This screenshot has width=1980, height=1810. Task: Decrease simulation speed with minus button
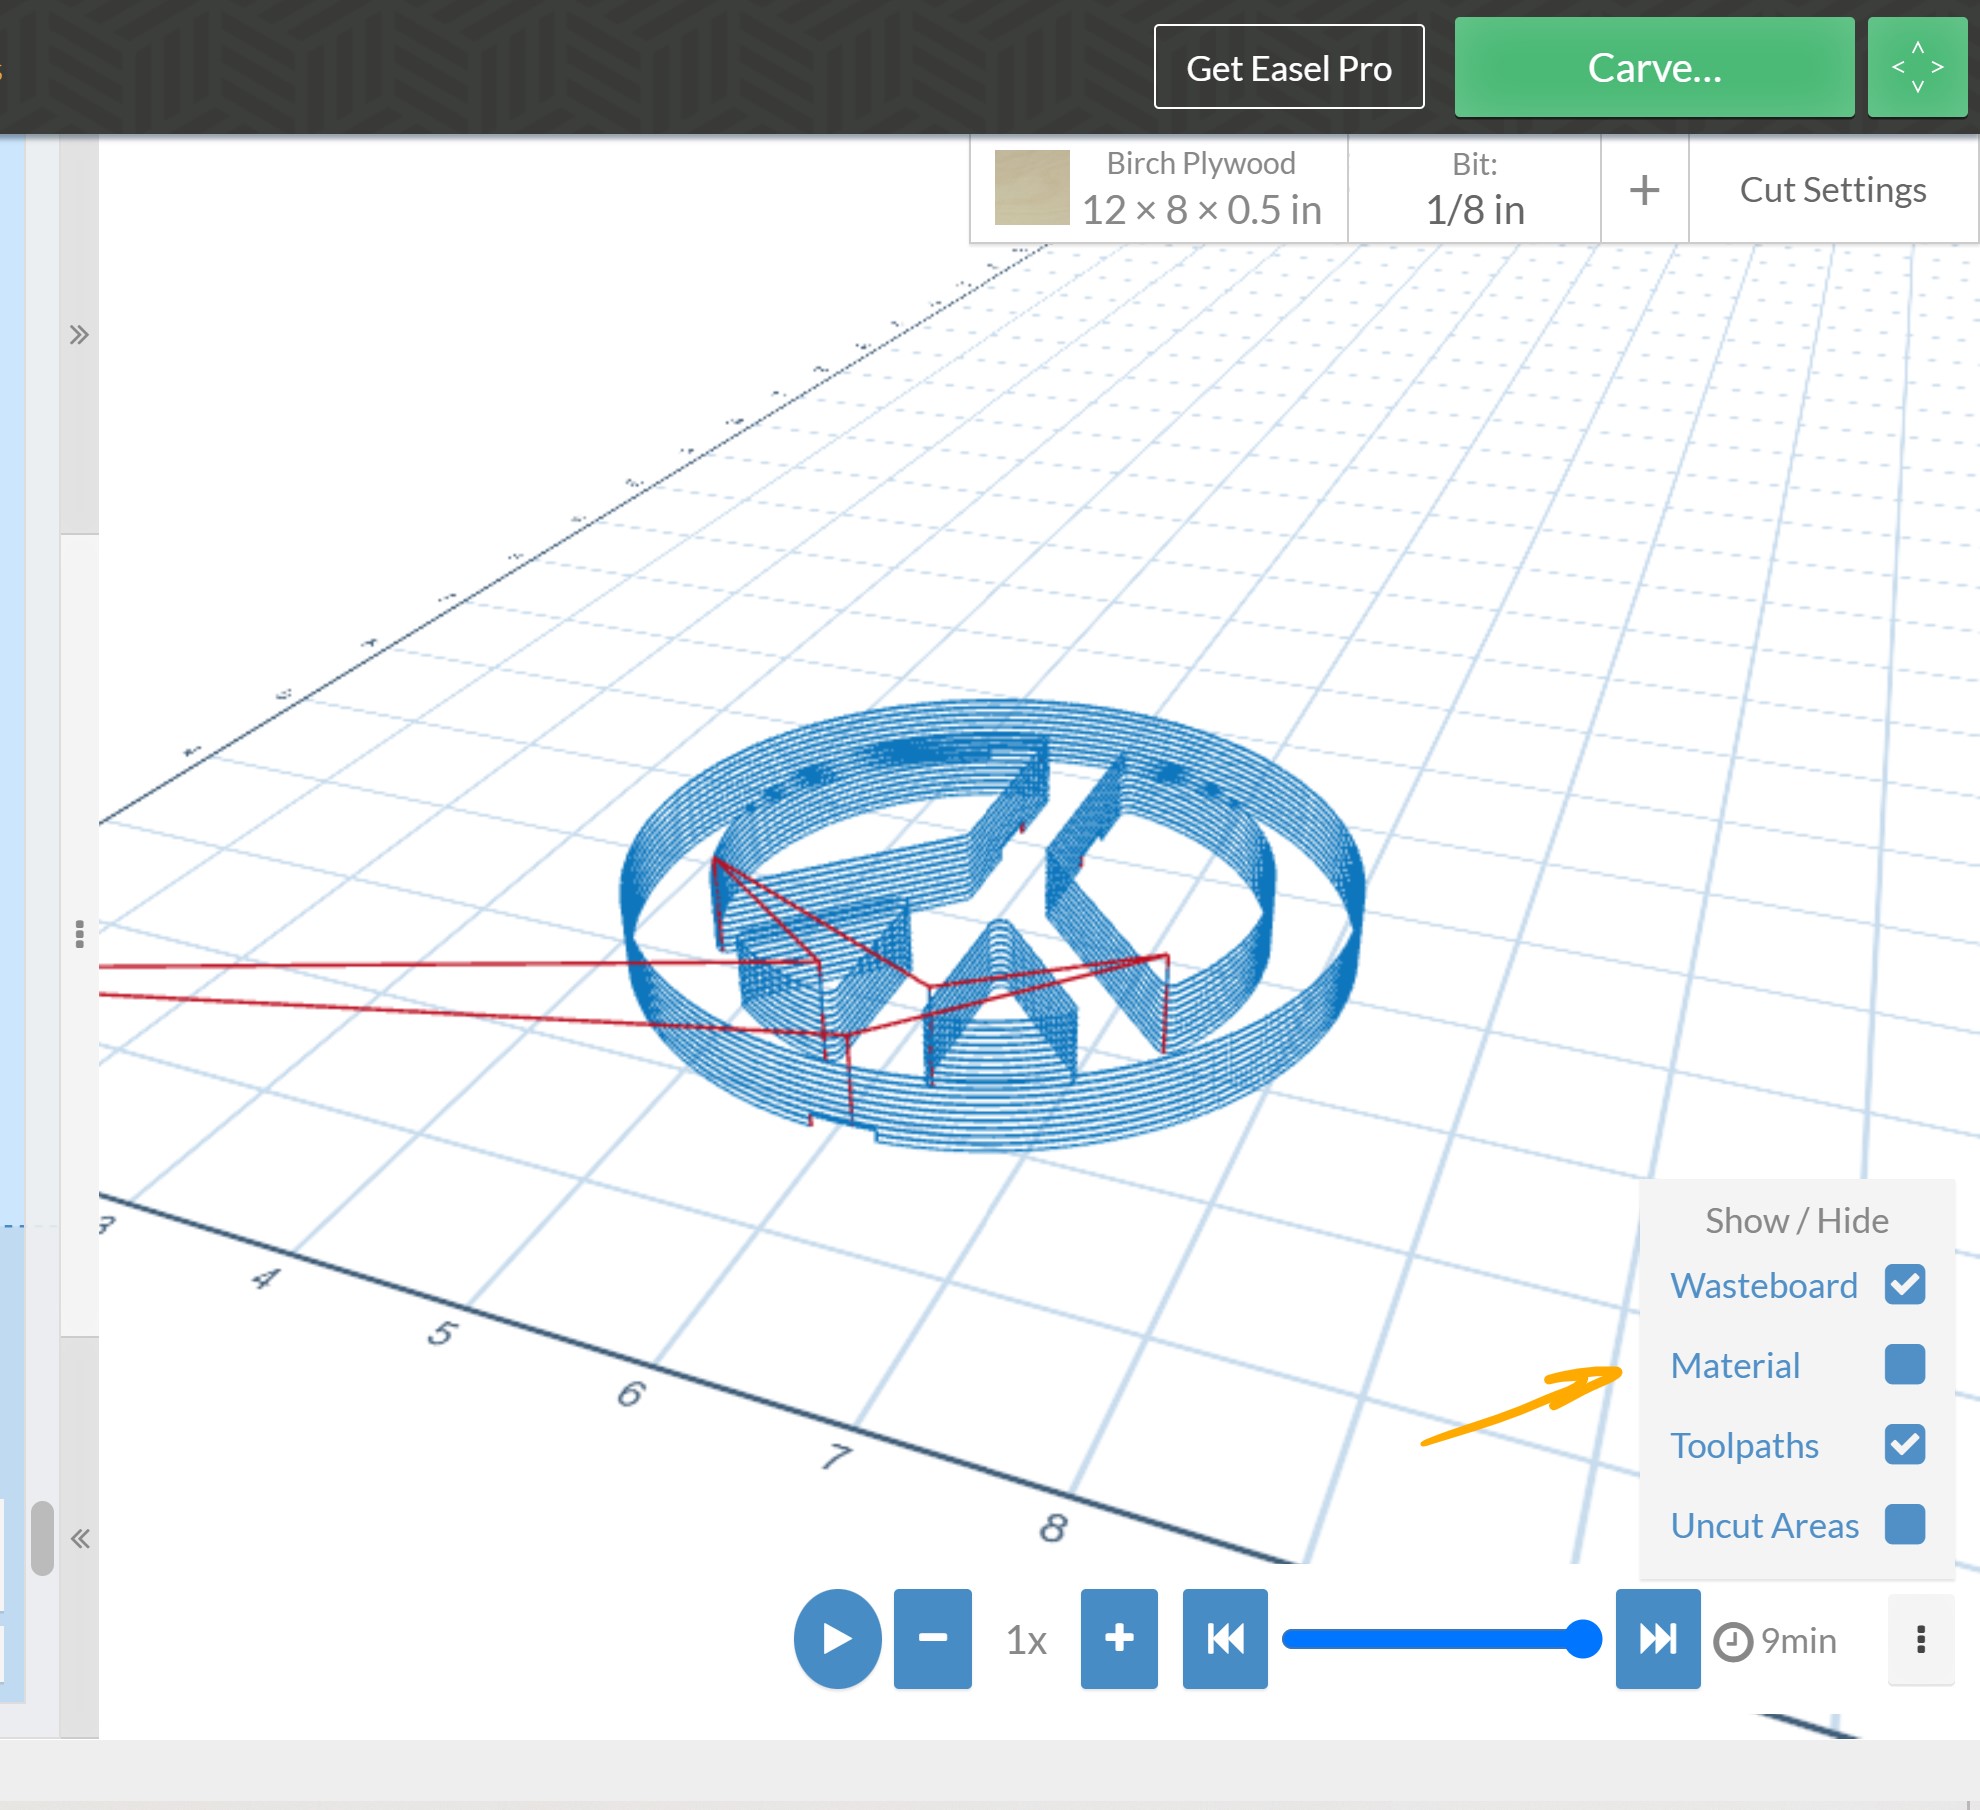[x=932, y=1638]
